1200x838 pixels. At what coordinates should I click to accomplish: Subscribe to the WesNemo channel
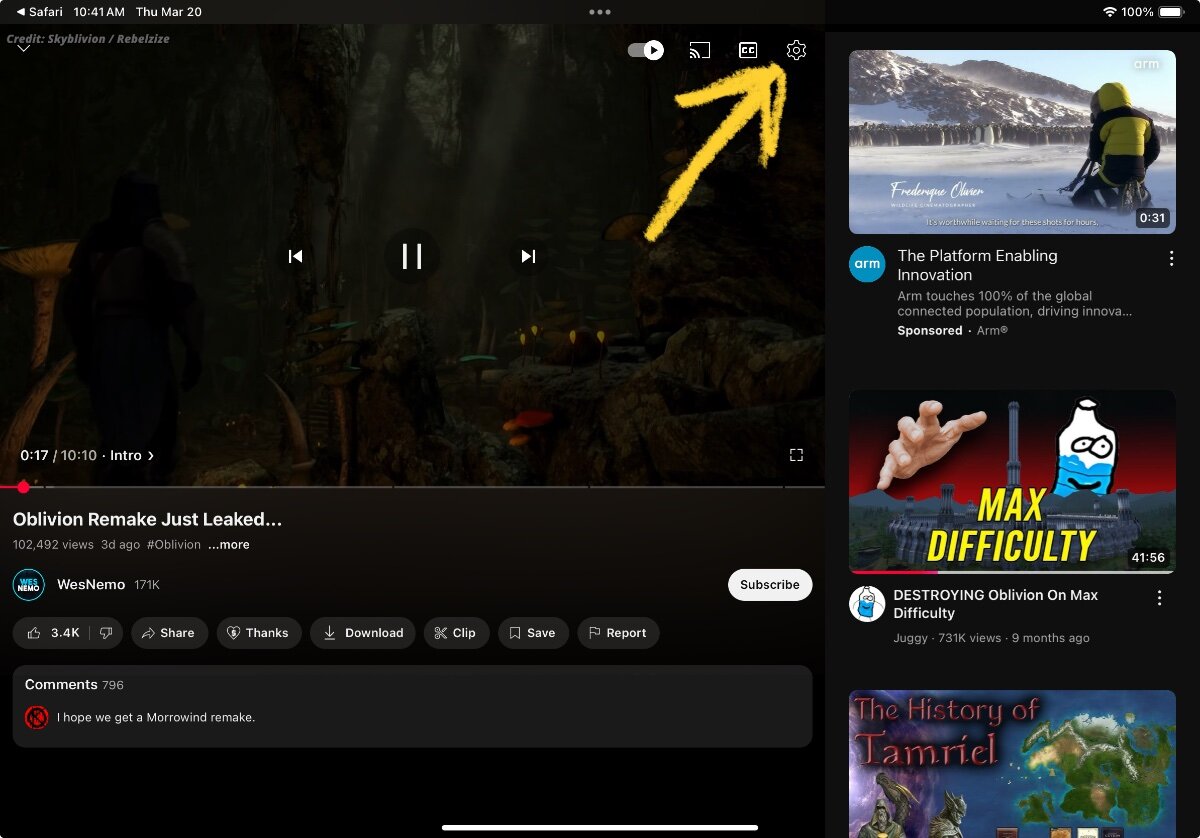[x=769, y=585]
